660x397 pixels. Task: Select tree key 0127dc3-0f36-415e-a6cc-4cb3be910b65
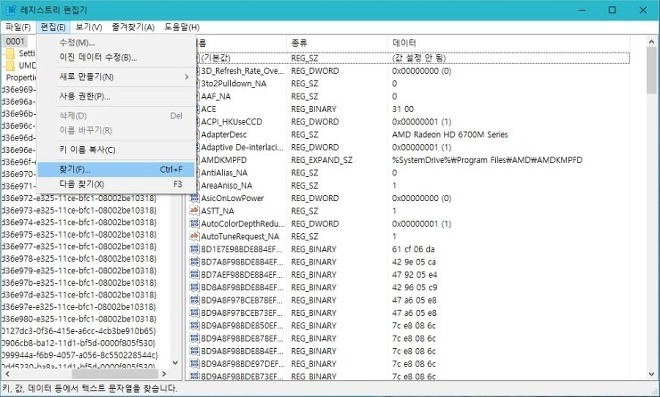79,331
